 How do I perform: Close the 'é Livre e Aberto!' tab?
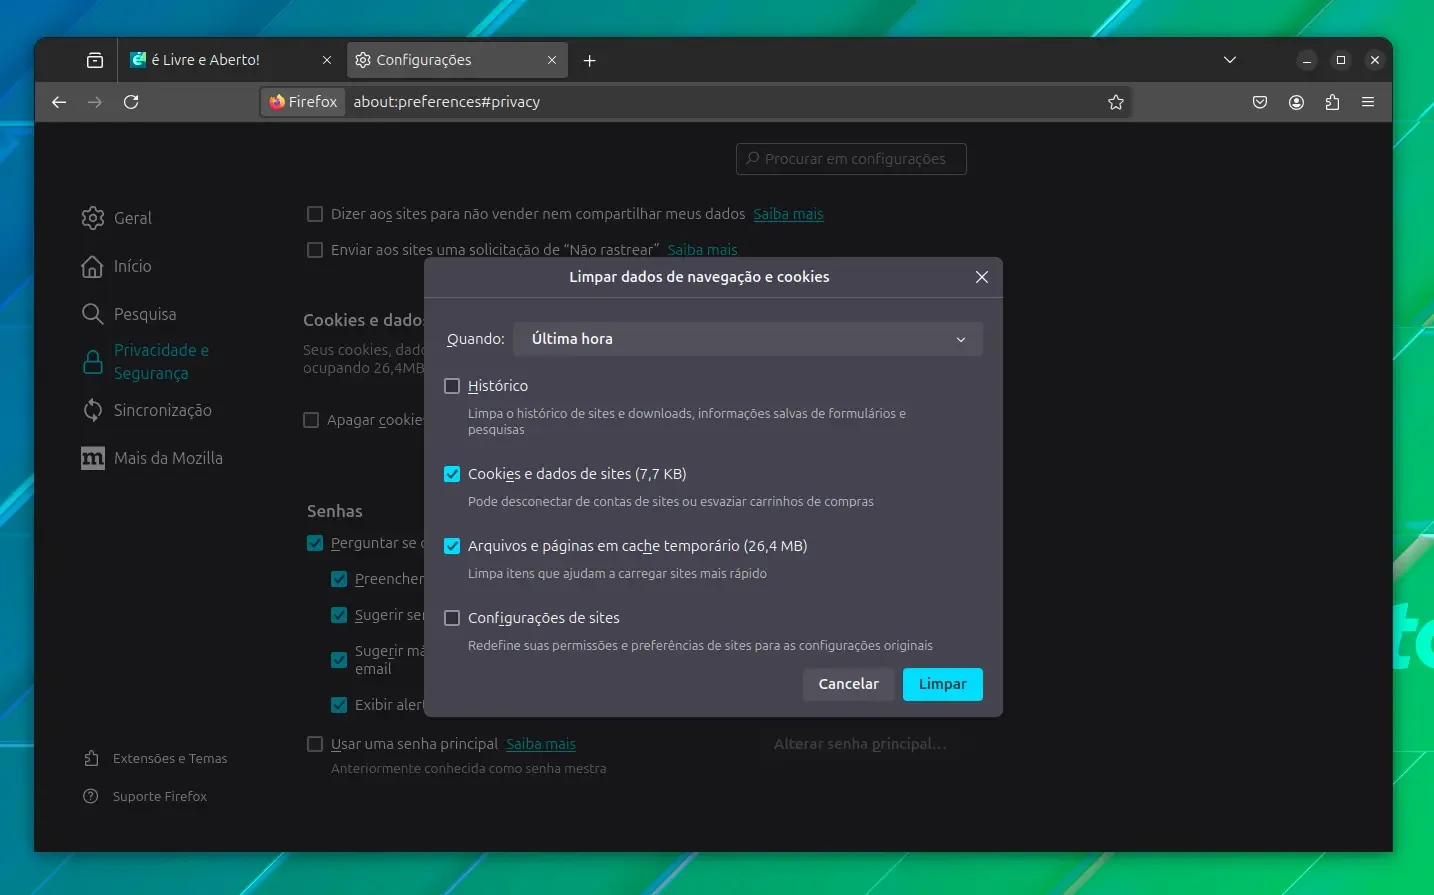click(327, 60)
